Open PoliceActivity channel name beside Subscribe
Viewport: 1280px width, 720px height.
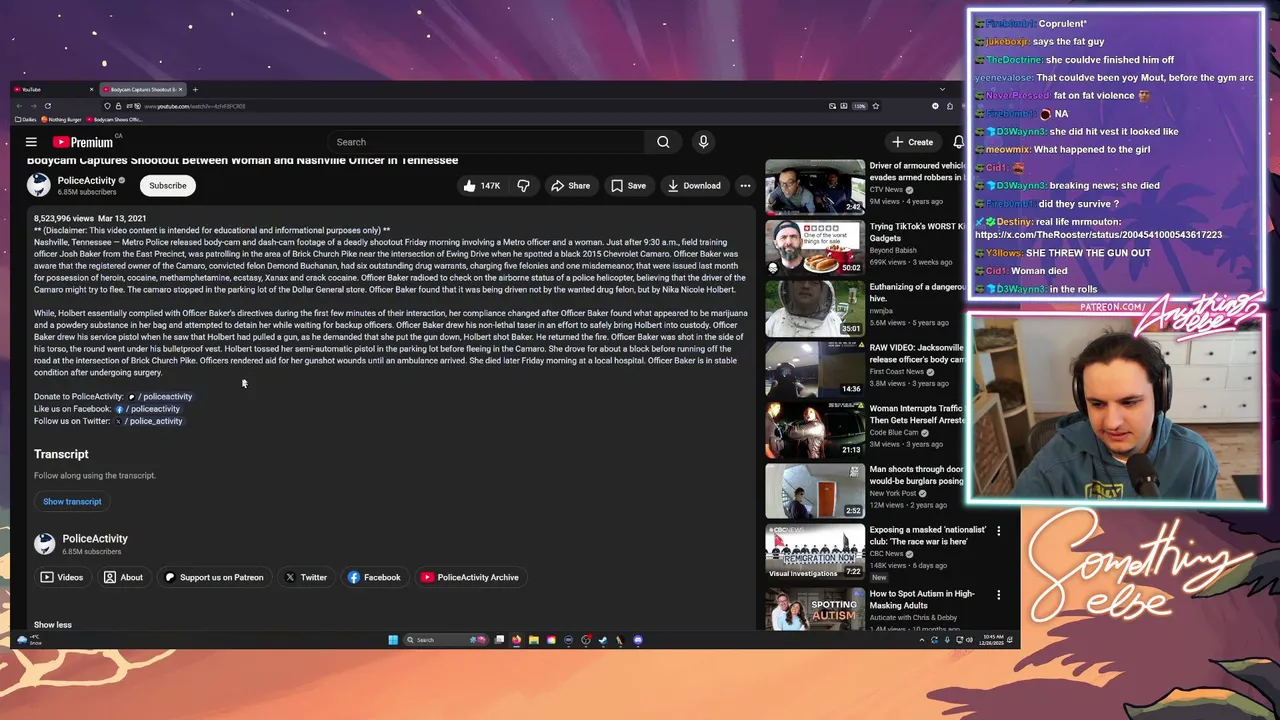click(x=87, y=181)
